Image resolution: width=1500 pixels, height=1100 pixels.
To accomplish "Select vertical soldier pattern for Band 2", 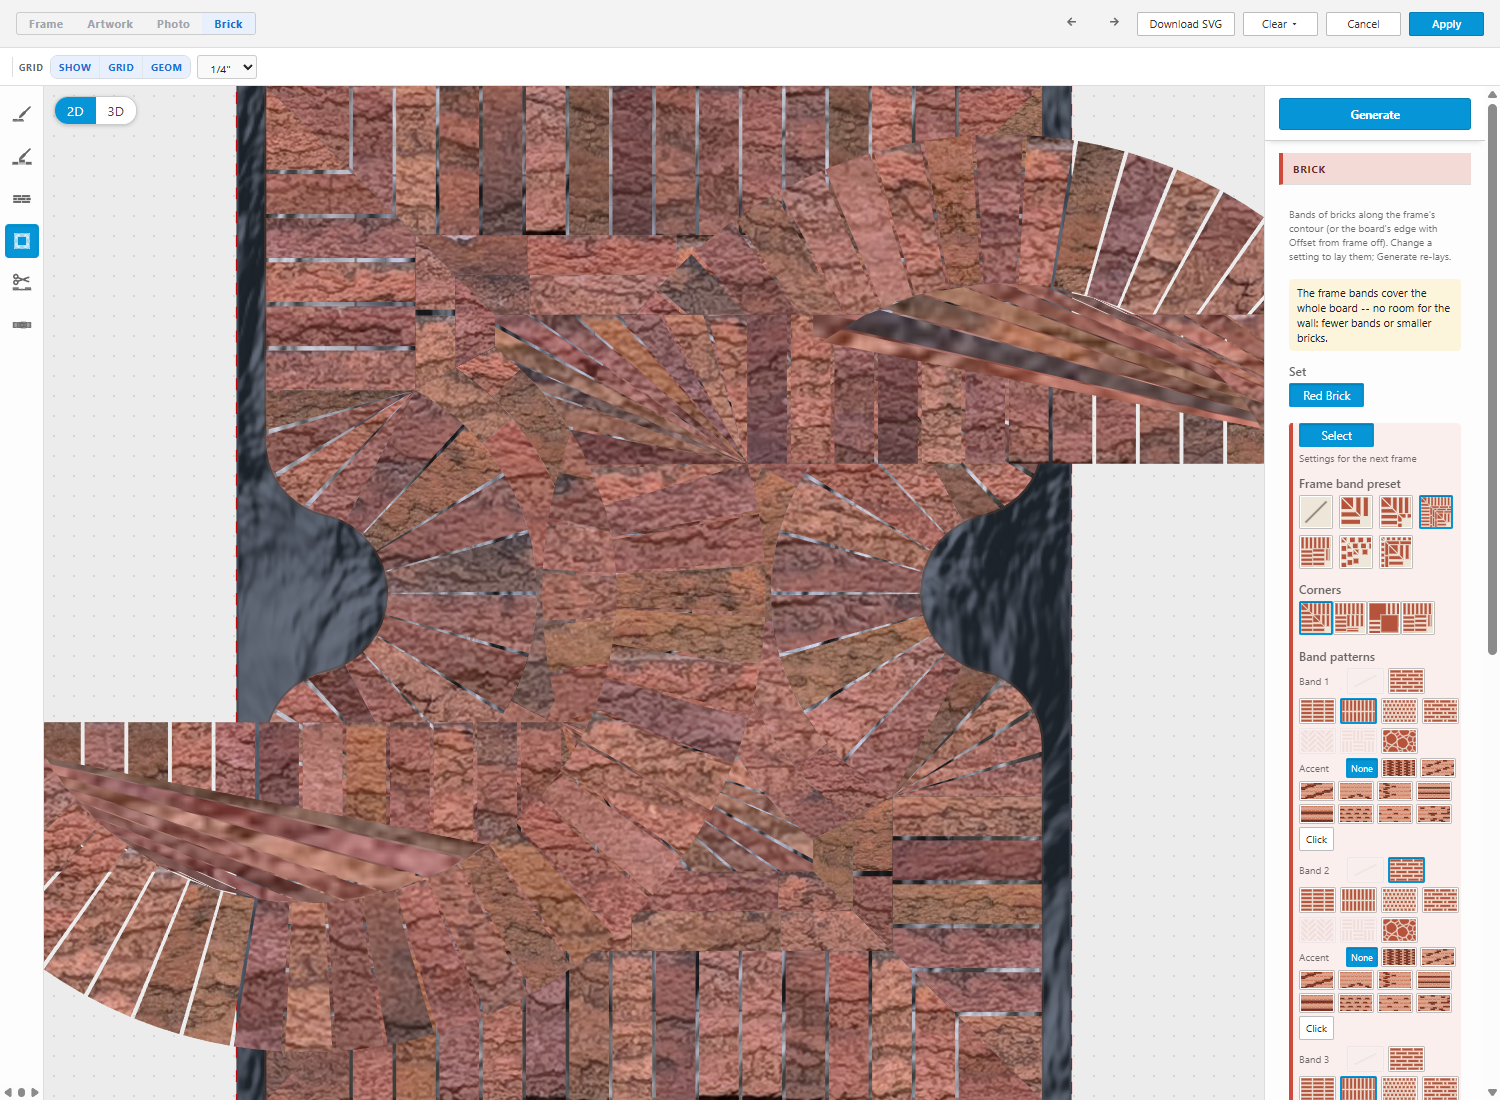I will [x=1358, y=900].
